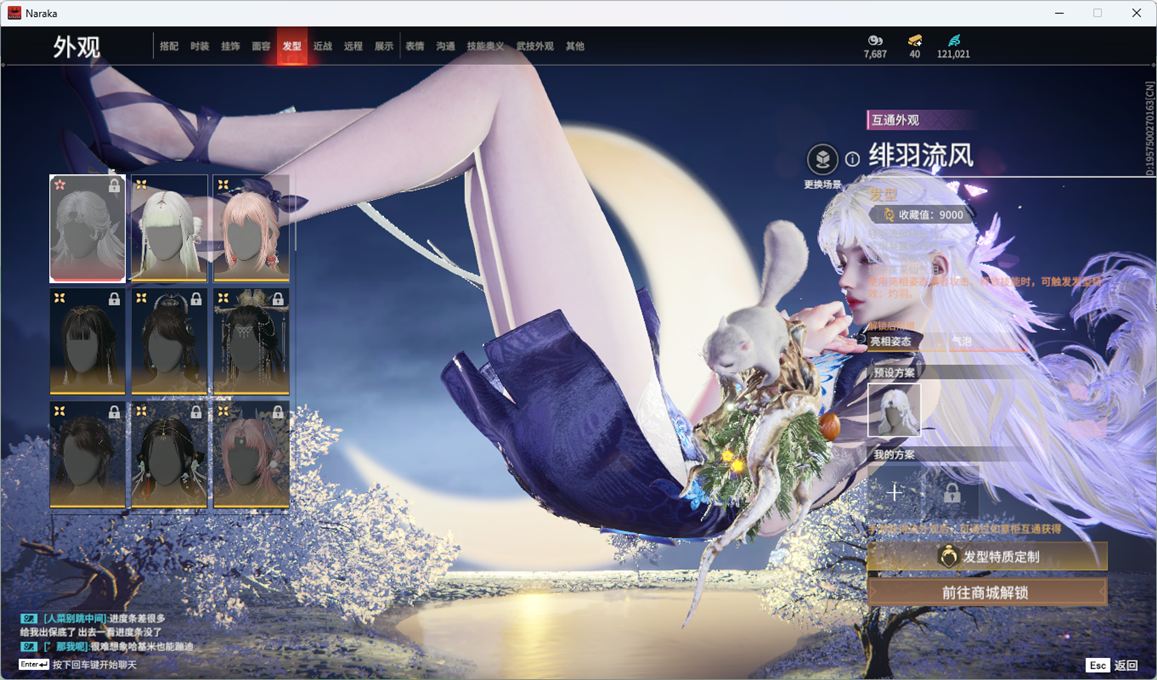
Task: Click the locked scheme slot under 我的方案
Action: pos(952,492)
